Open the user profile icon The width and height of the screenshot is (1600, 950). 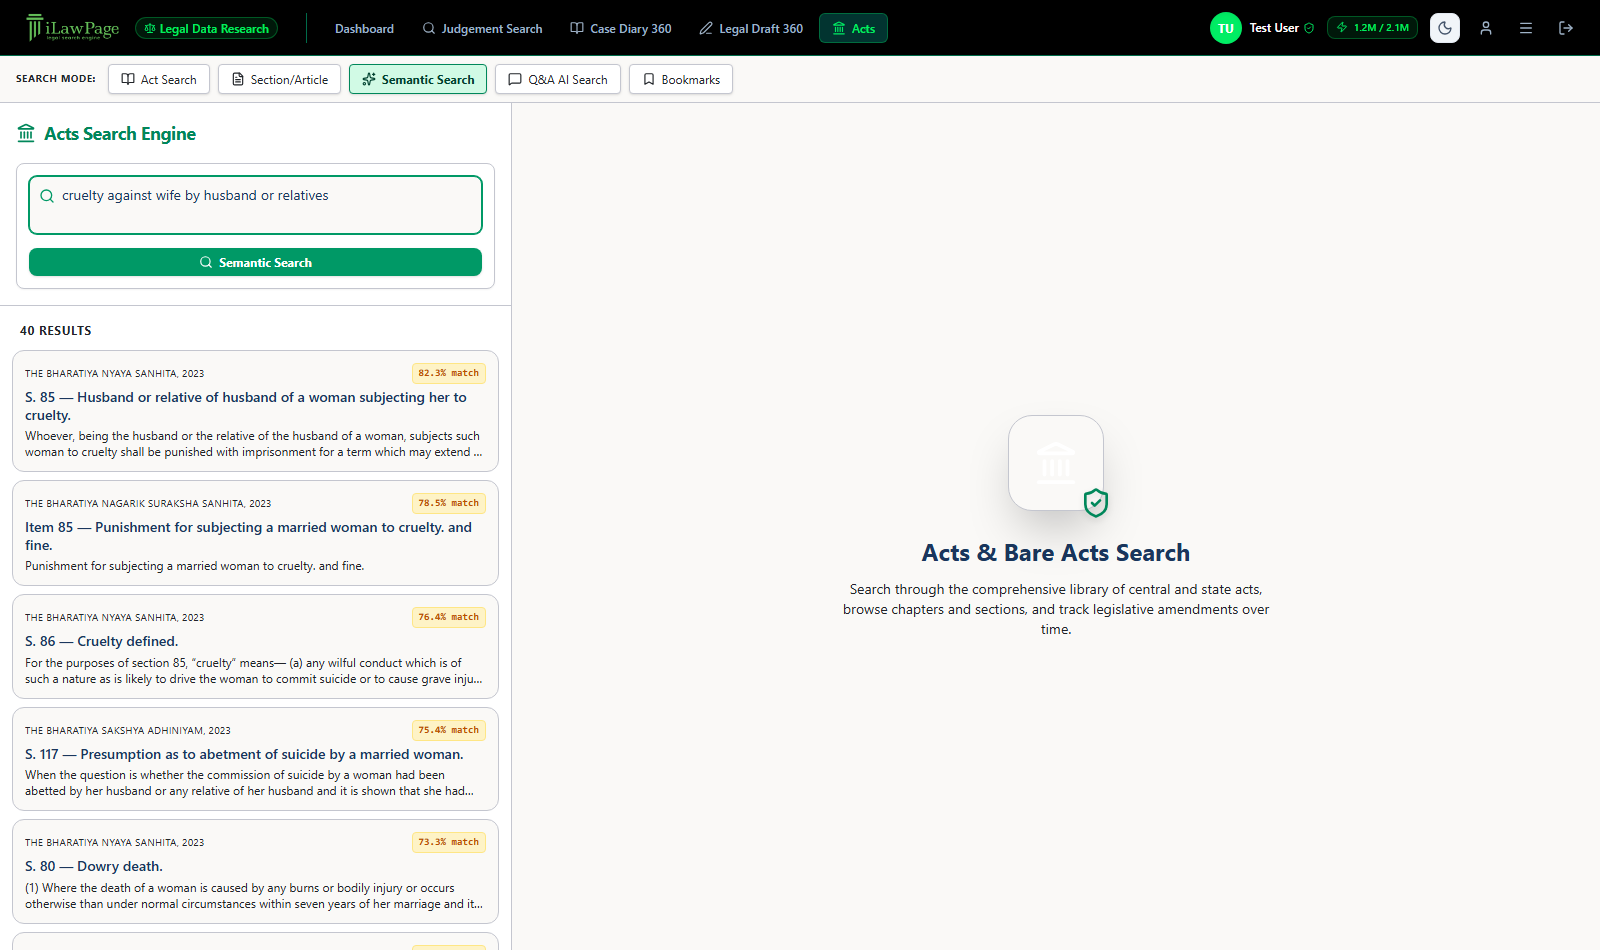coord(1486,28)
